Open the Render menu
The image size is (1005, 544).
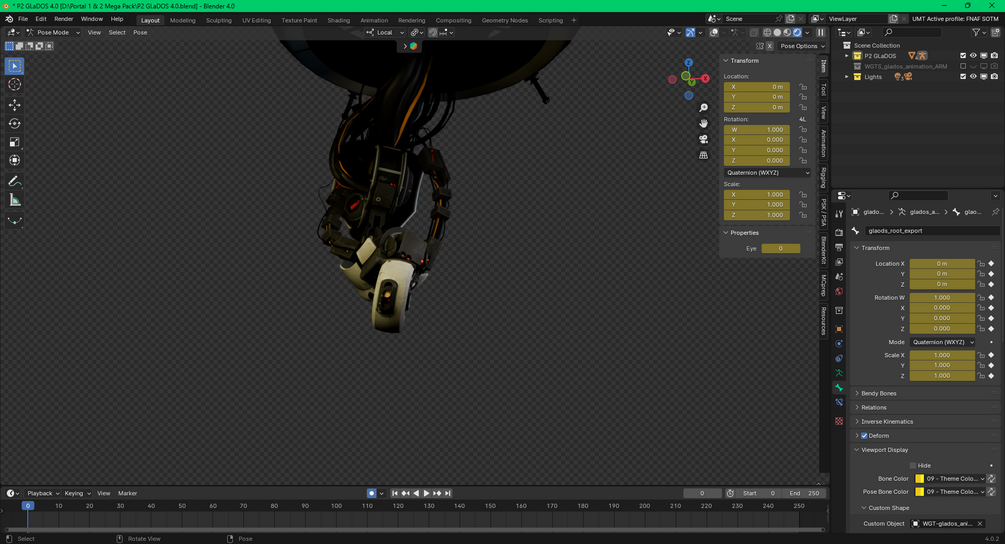tap(63, 19)
